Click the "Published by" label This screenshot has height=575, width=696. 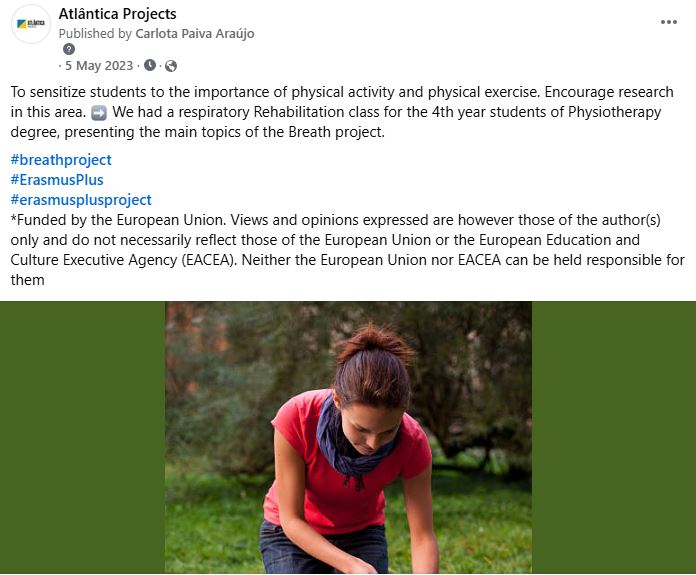[x=95, y=33]
